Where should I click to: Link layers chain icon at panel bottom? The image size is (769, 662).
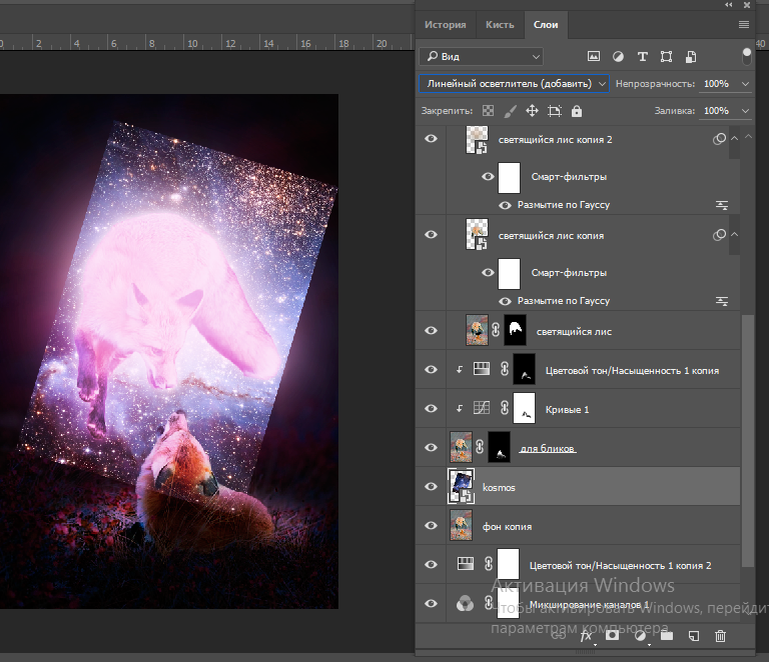coord(559,636)
